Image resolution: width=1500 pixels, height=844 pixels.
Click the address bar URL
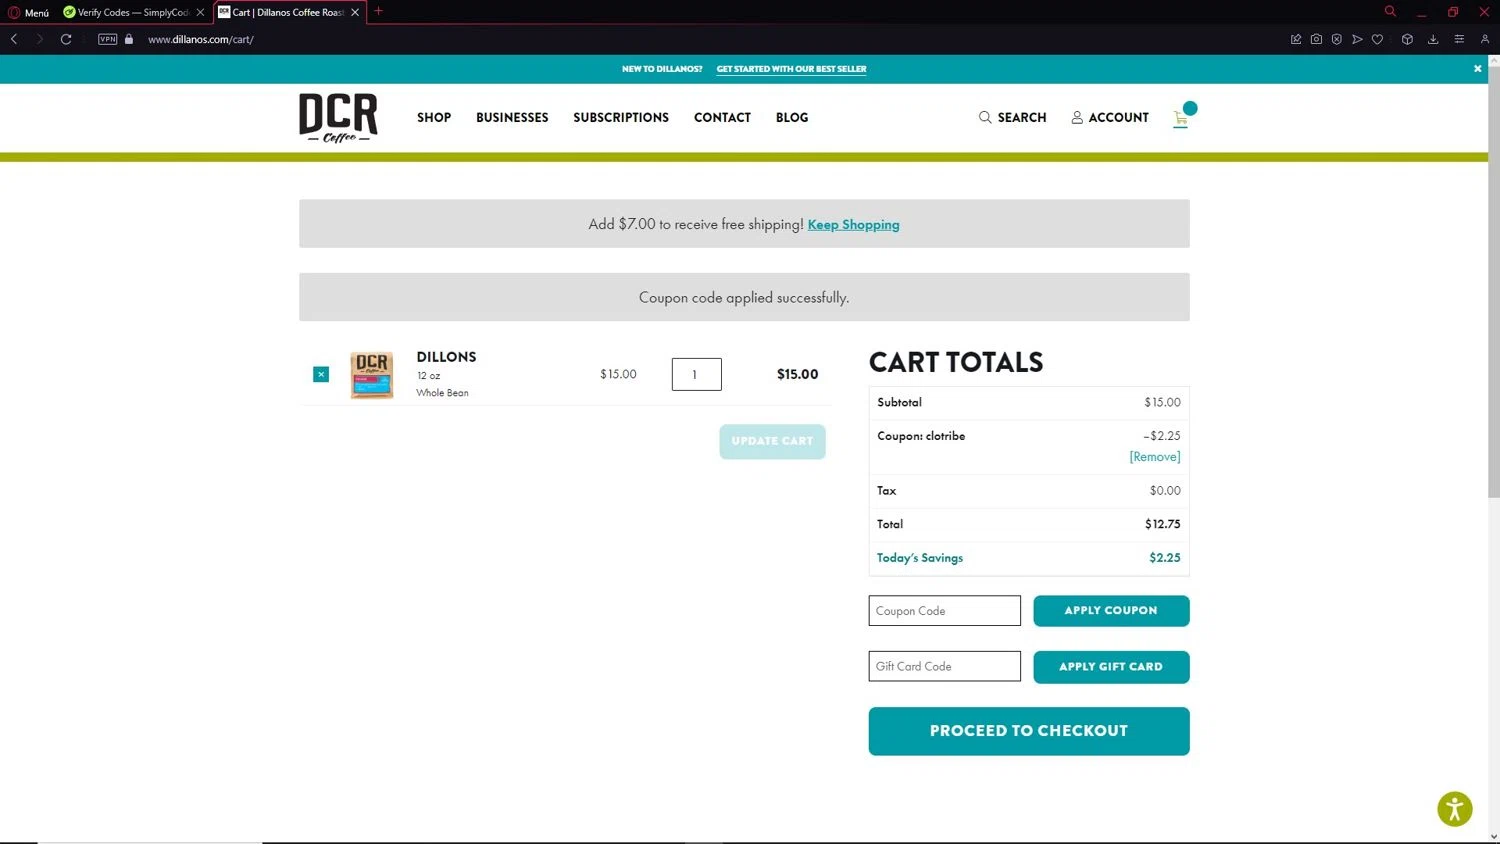coord(201,39)
